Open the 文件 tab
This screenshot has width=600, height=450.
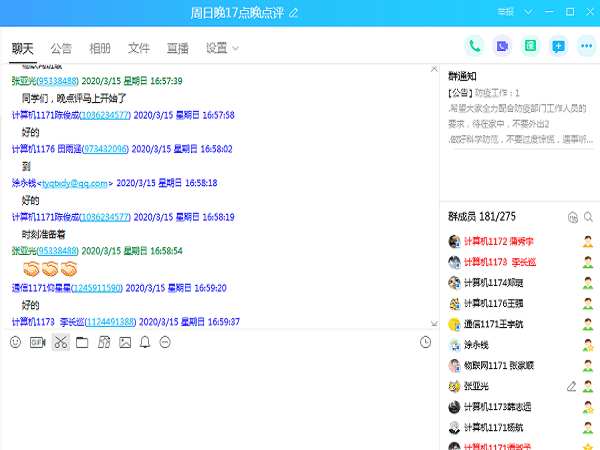coord(139,48)
